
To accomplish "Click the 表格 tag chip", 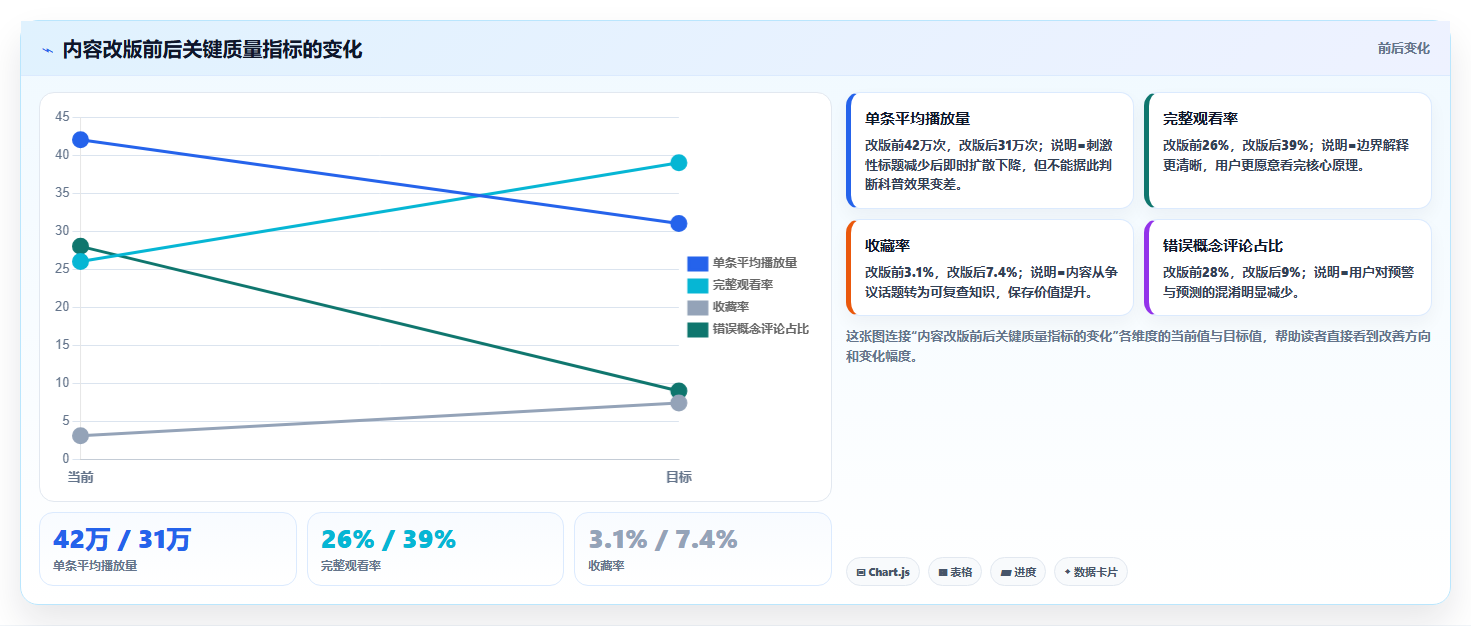I will (x=955, y=572).
